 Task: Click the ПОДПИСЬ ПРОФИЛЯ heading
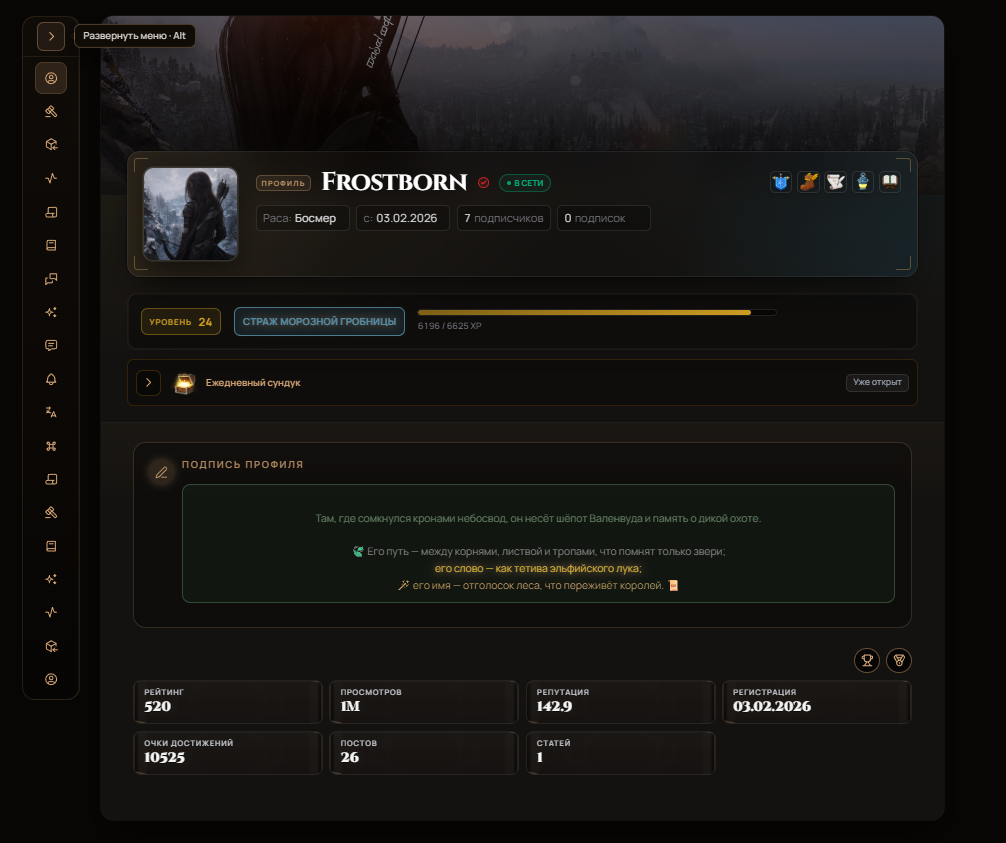(x=243, y=464)
